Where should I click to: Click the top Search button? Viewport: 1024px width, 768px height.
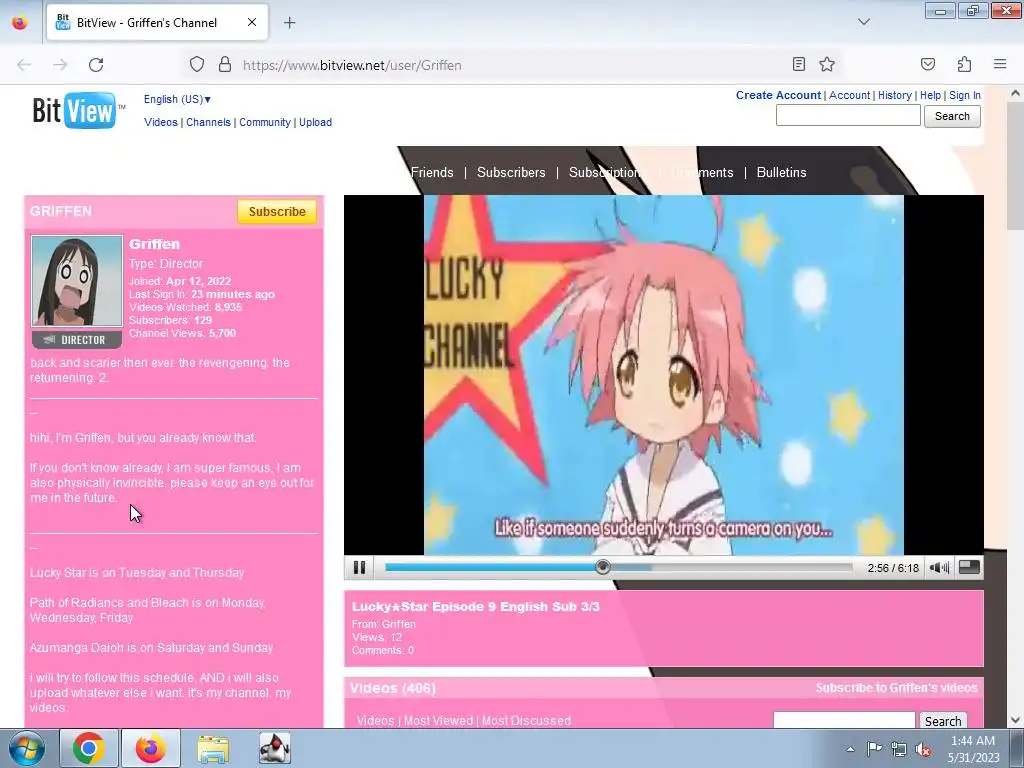coord(952,116)
